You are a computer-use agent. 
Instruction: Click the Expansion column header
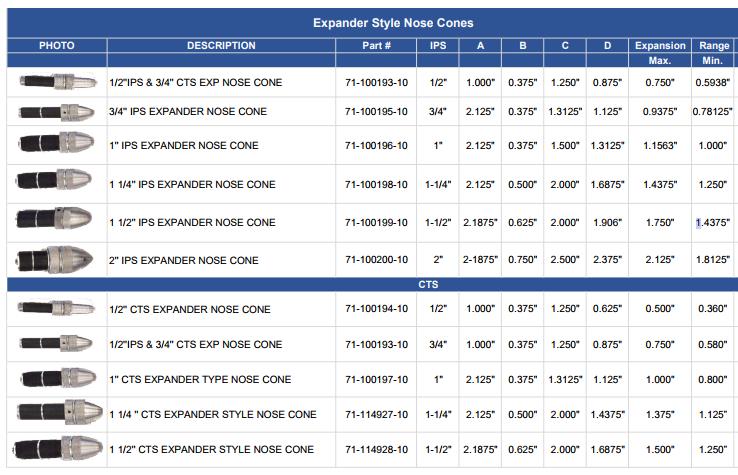tap(660, 46)
